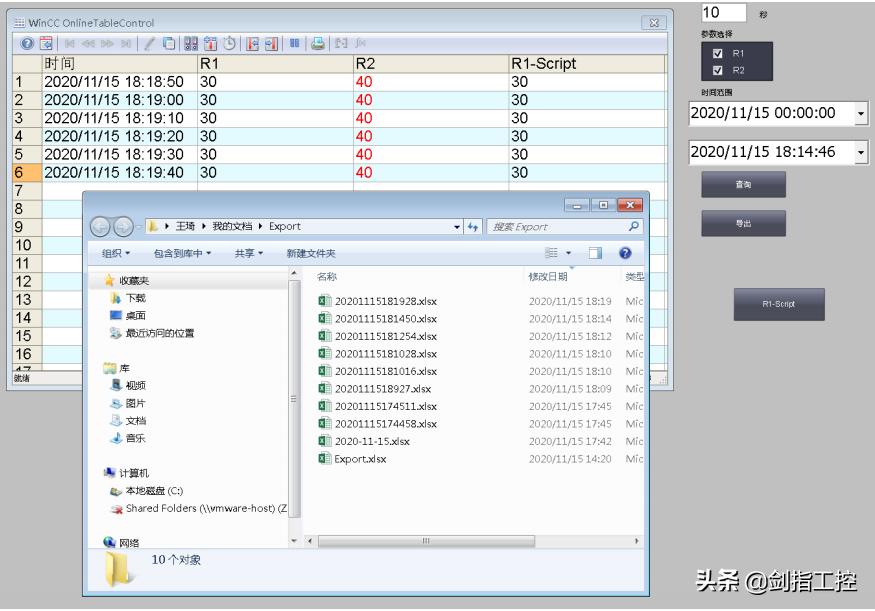Open the time range clock icon
Image resolution: width=875 pixels, height=611 pixels.
tap(230, 43)
